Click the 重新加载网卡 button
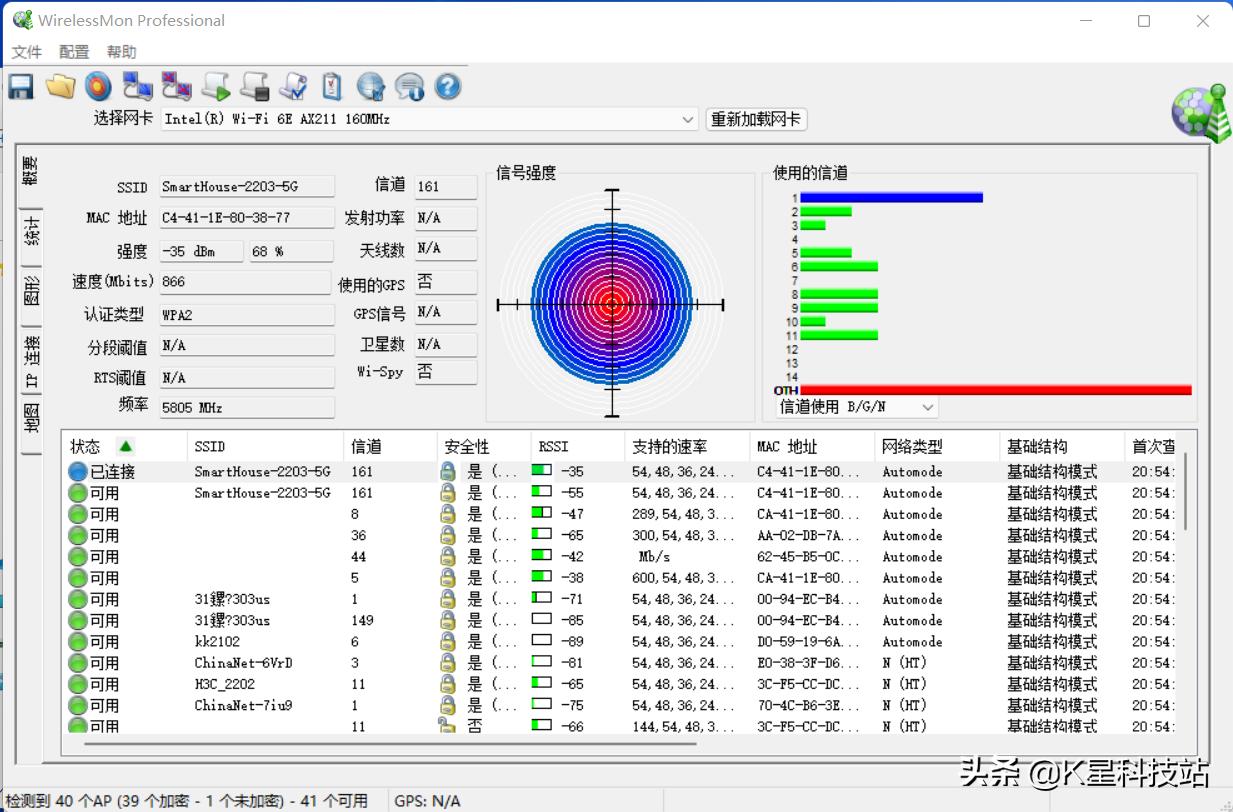 [756, 119]
